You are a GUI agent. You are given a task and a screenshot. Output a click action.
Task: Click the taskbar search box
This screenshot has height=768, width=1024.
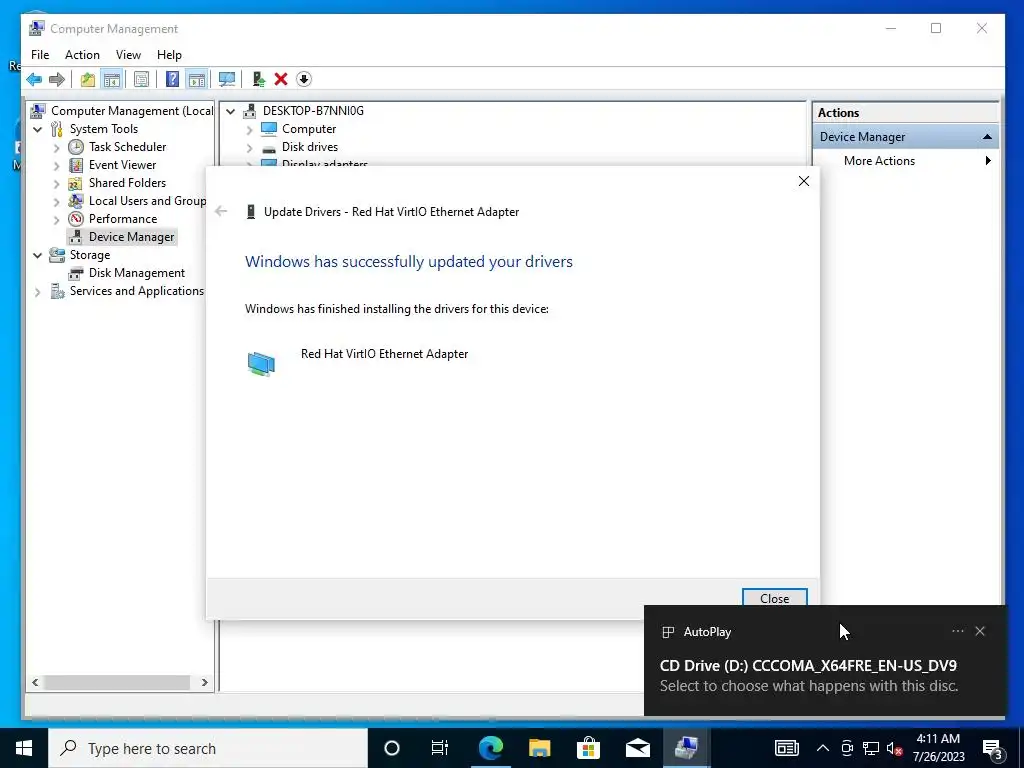(x=208, y=748)
